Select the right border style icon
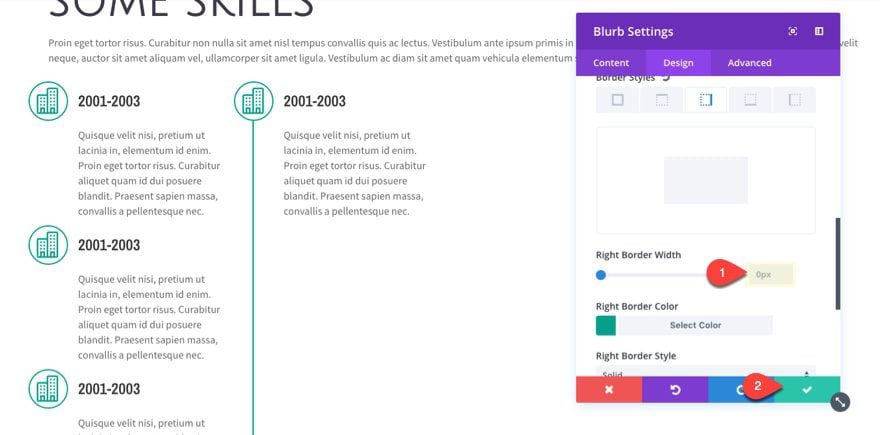The image size is (880, 435). pyautogui.click(x=706, y=100)
